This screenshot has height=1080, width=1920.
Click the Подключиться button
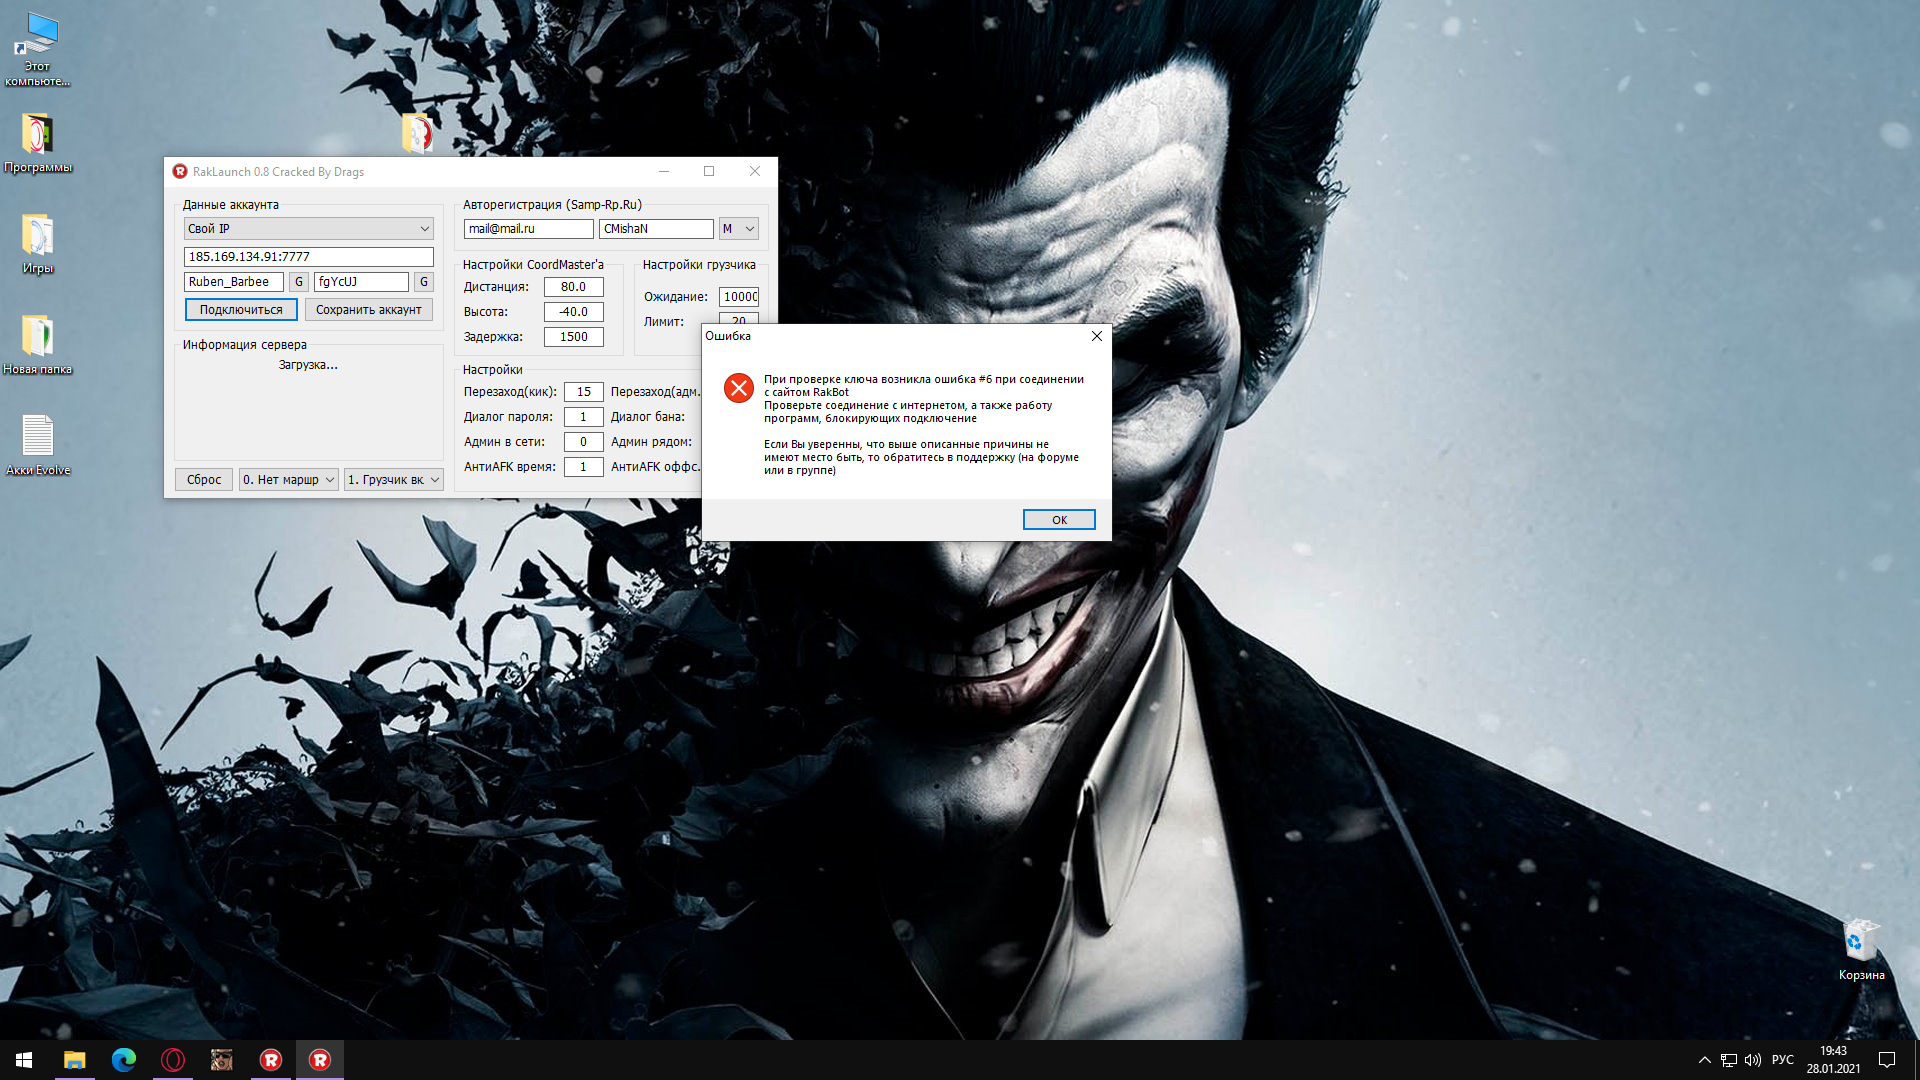click(241, 310)
